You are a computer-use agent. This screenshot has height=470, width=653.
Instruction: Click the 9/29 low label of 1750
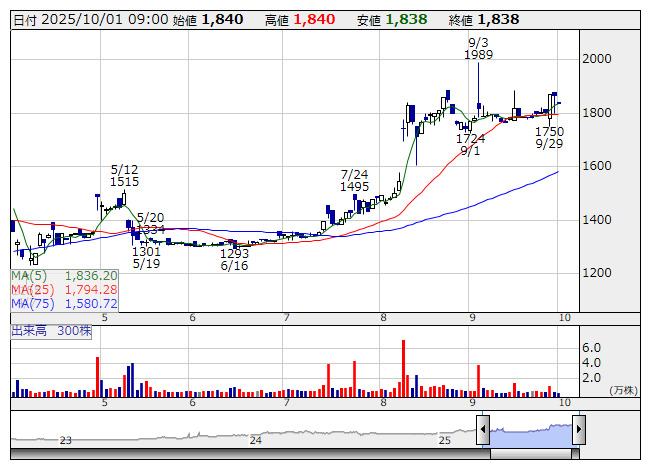click(x=548, y=138)
